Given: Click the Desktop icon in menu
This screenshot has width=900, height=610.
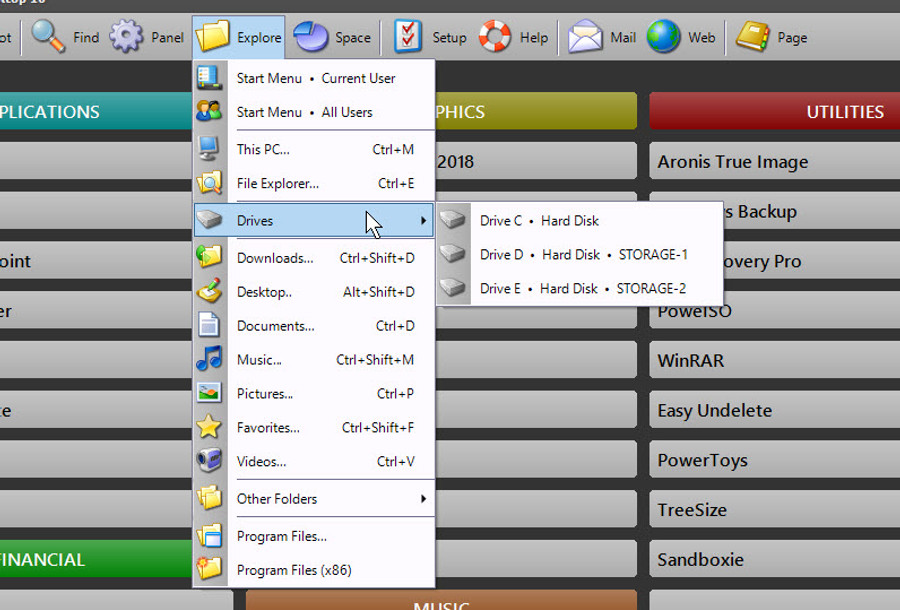Looking at the screenshot, I should coord(209,291).
